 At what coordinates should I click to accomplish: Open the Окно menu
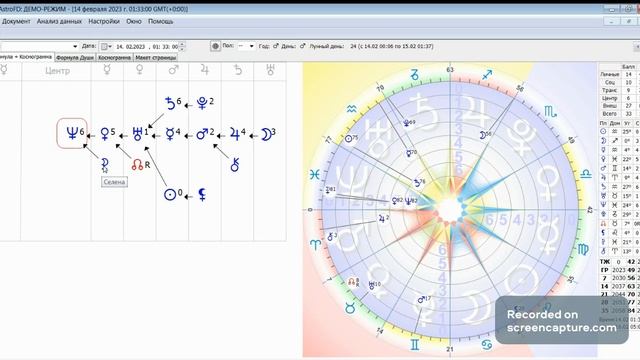coord(133,21)
